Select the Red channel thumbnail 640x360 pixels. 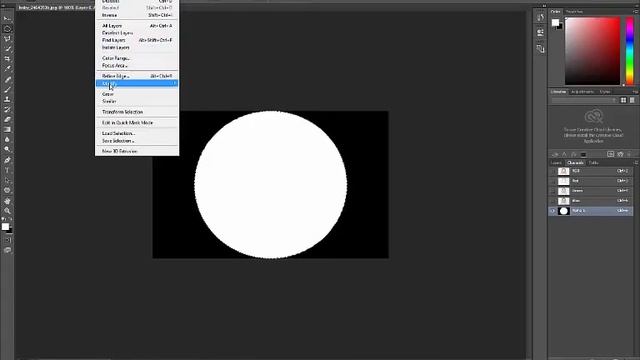(x=564, y=181)
